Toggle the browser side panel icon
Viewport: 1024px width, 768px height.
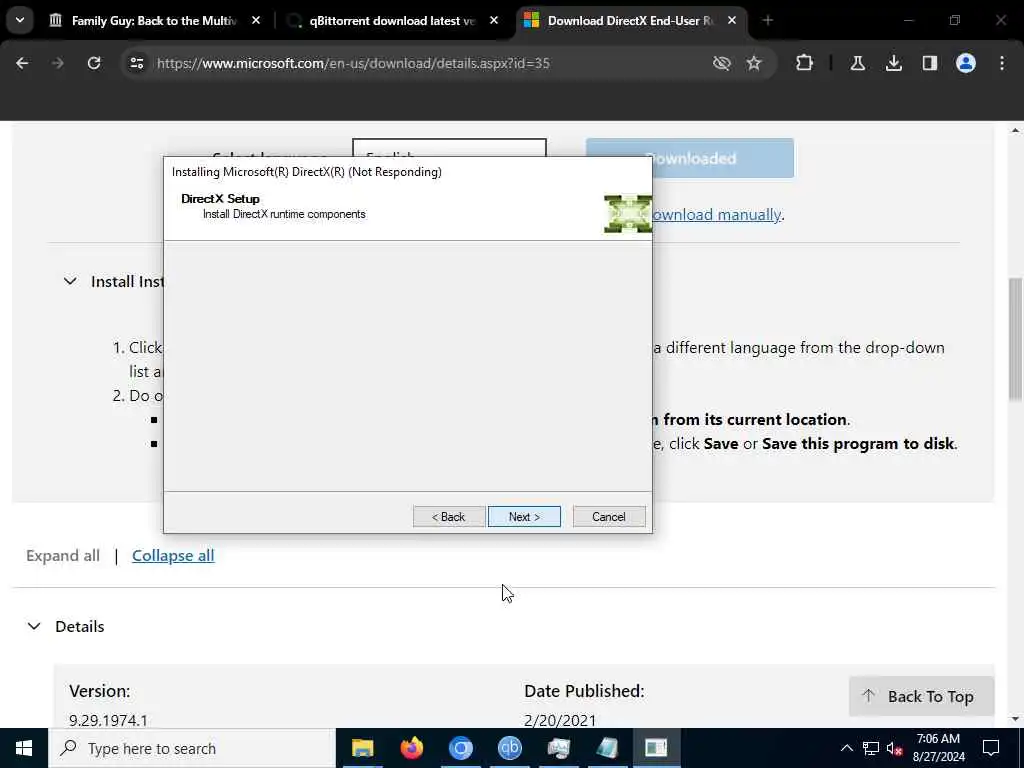pos(930,63)
